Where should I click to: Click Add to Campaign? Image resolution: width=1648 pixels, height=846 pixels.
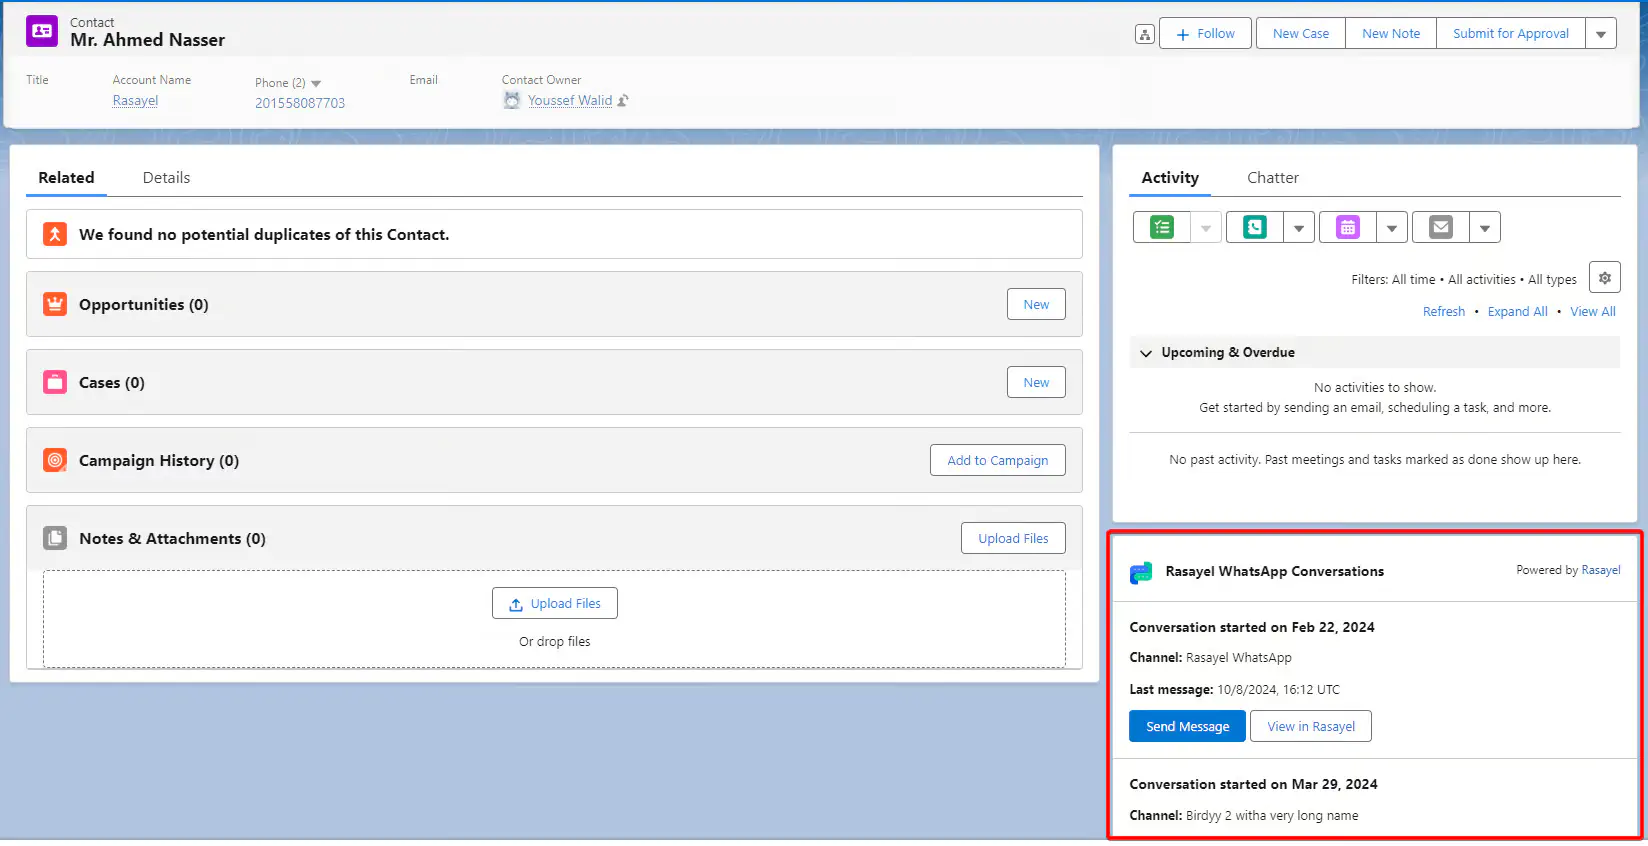998,460
